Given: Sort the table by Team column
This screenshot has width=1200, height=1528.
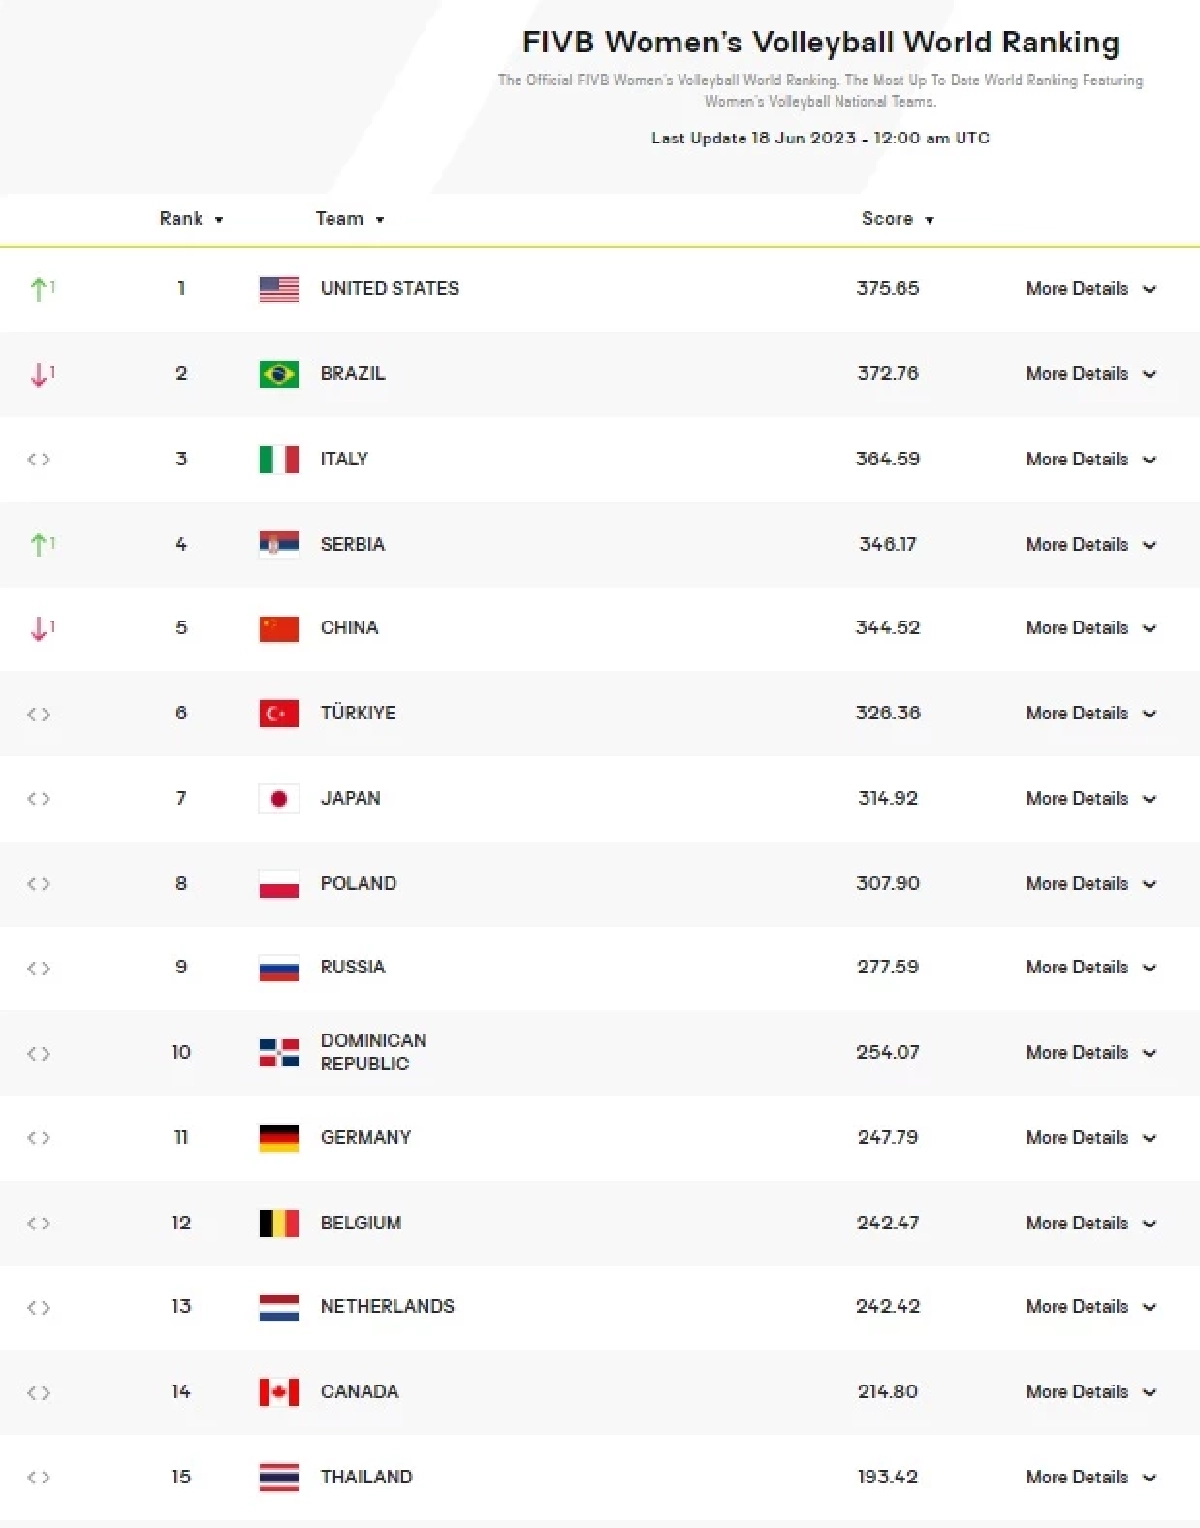Looking at the screenshot, I should tap(349, 219).
